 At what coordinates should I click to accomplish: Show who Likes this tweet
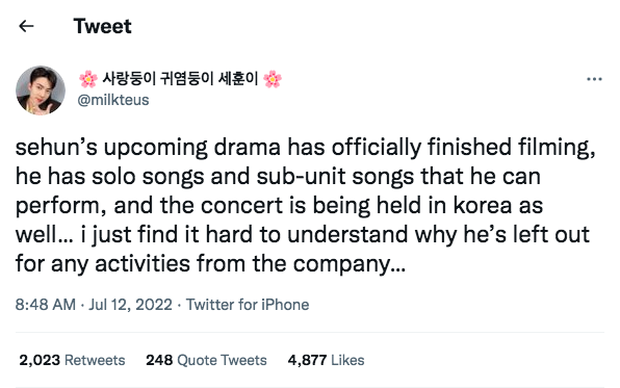(348, 360)
